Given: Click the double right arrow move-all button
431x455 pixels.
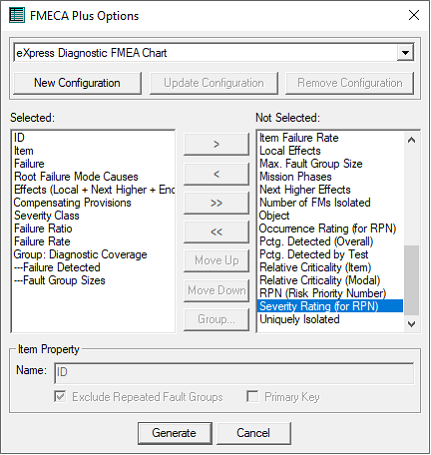Looking at the screenshot, I should (216, 203).
